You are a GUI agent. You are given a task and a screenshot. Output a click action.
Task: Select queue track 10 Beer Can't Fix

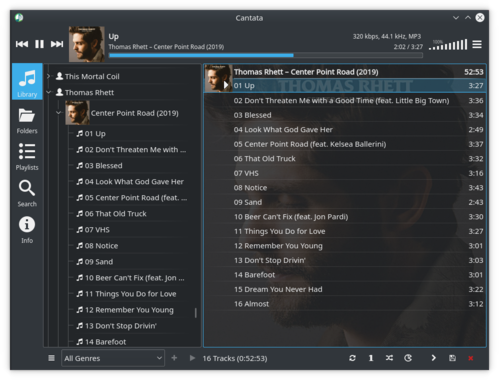coord(345,217)
